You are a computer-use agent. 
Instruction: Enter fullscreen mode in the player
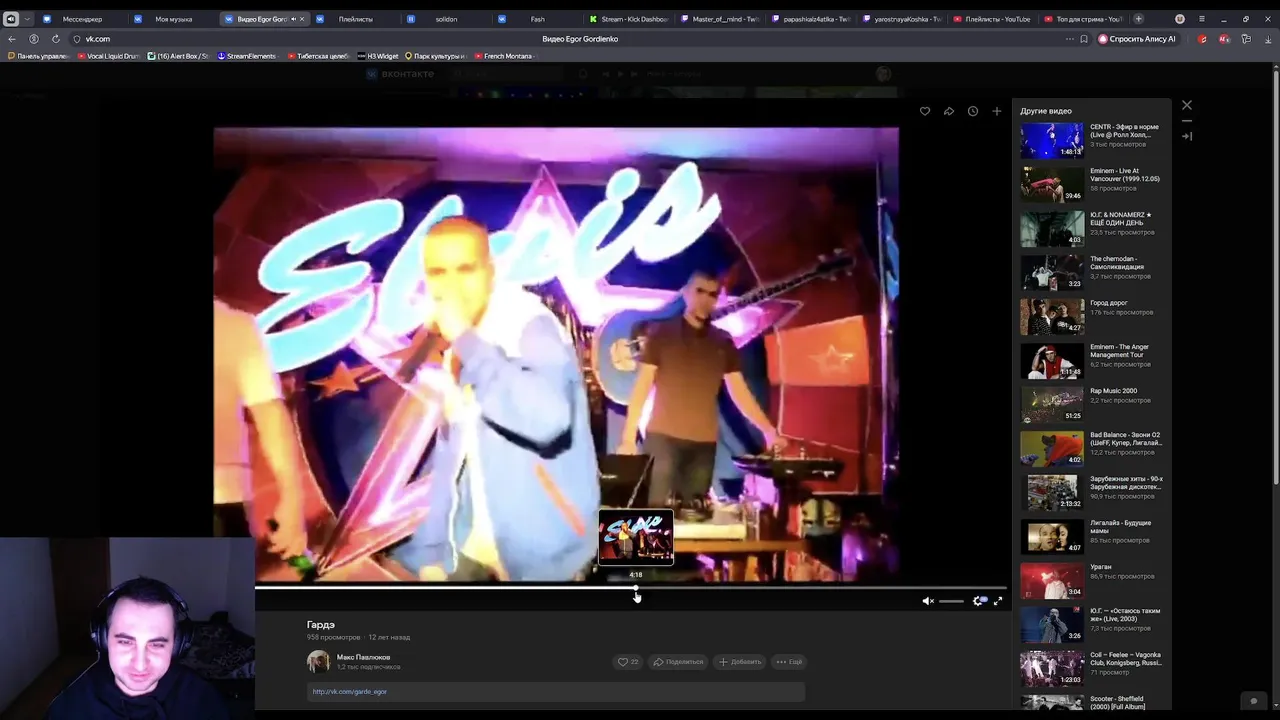[998, 601]
